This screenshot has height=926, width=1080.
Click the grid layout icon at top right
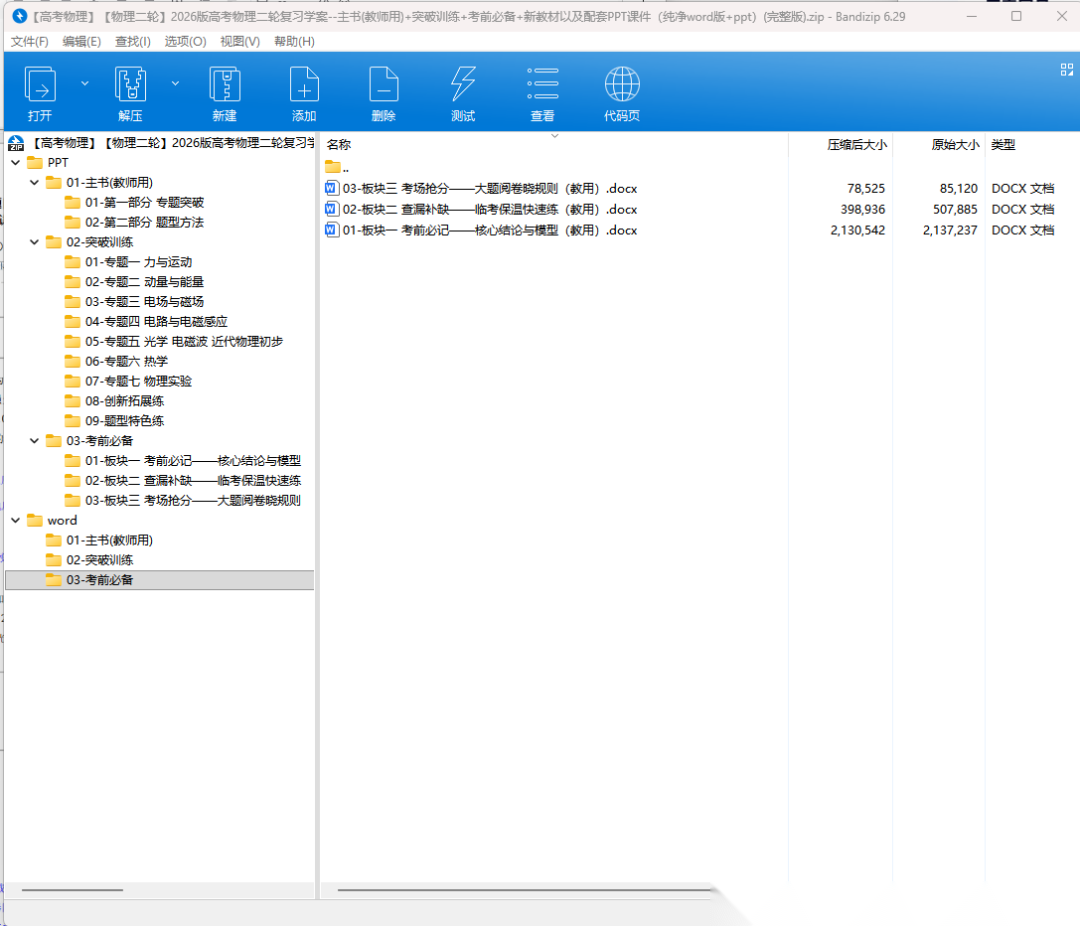click(x=1066, y=69)
